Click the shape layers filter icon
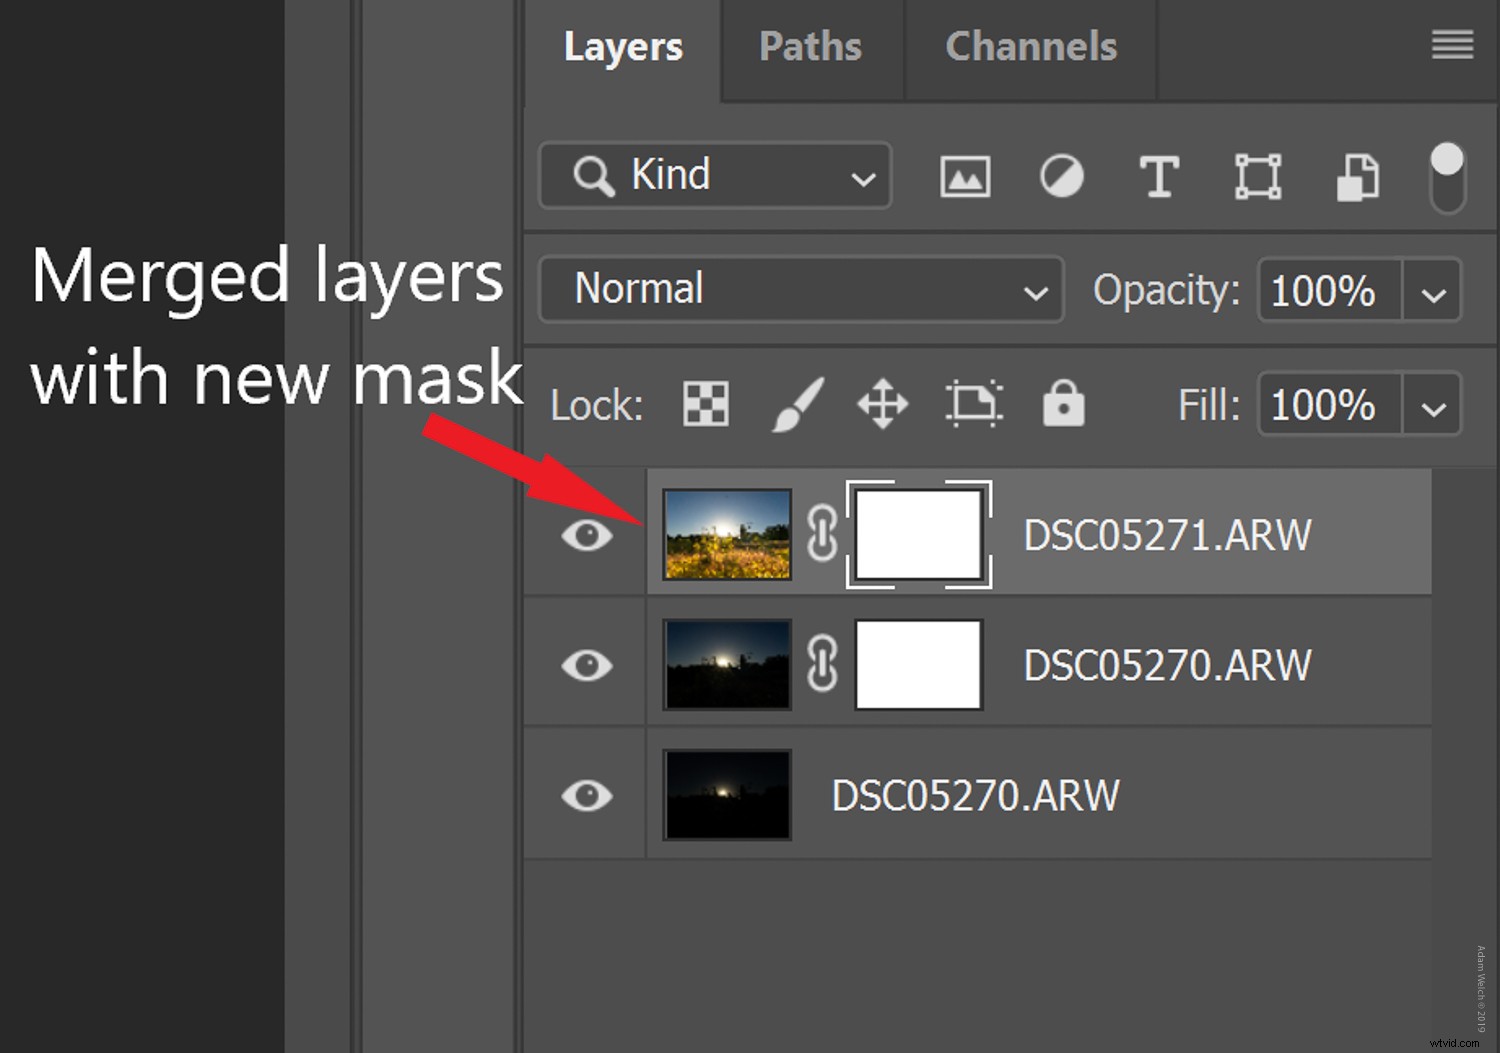The width and height of the screenshot is (1500, 1053). 1257,176
